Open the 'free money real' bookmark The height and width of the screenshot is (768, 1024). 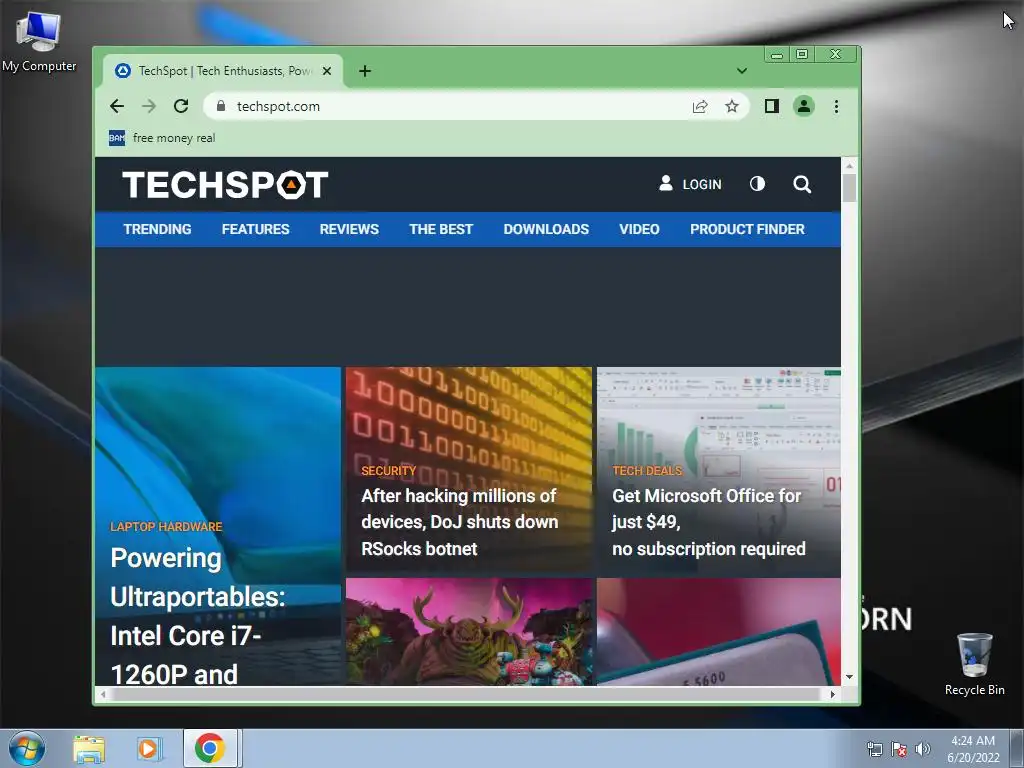tap(162, 138)
